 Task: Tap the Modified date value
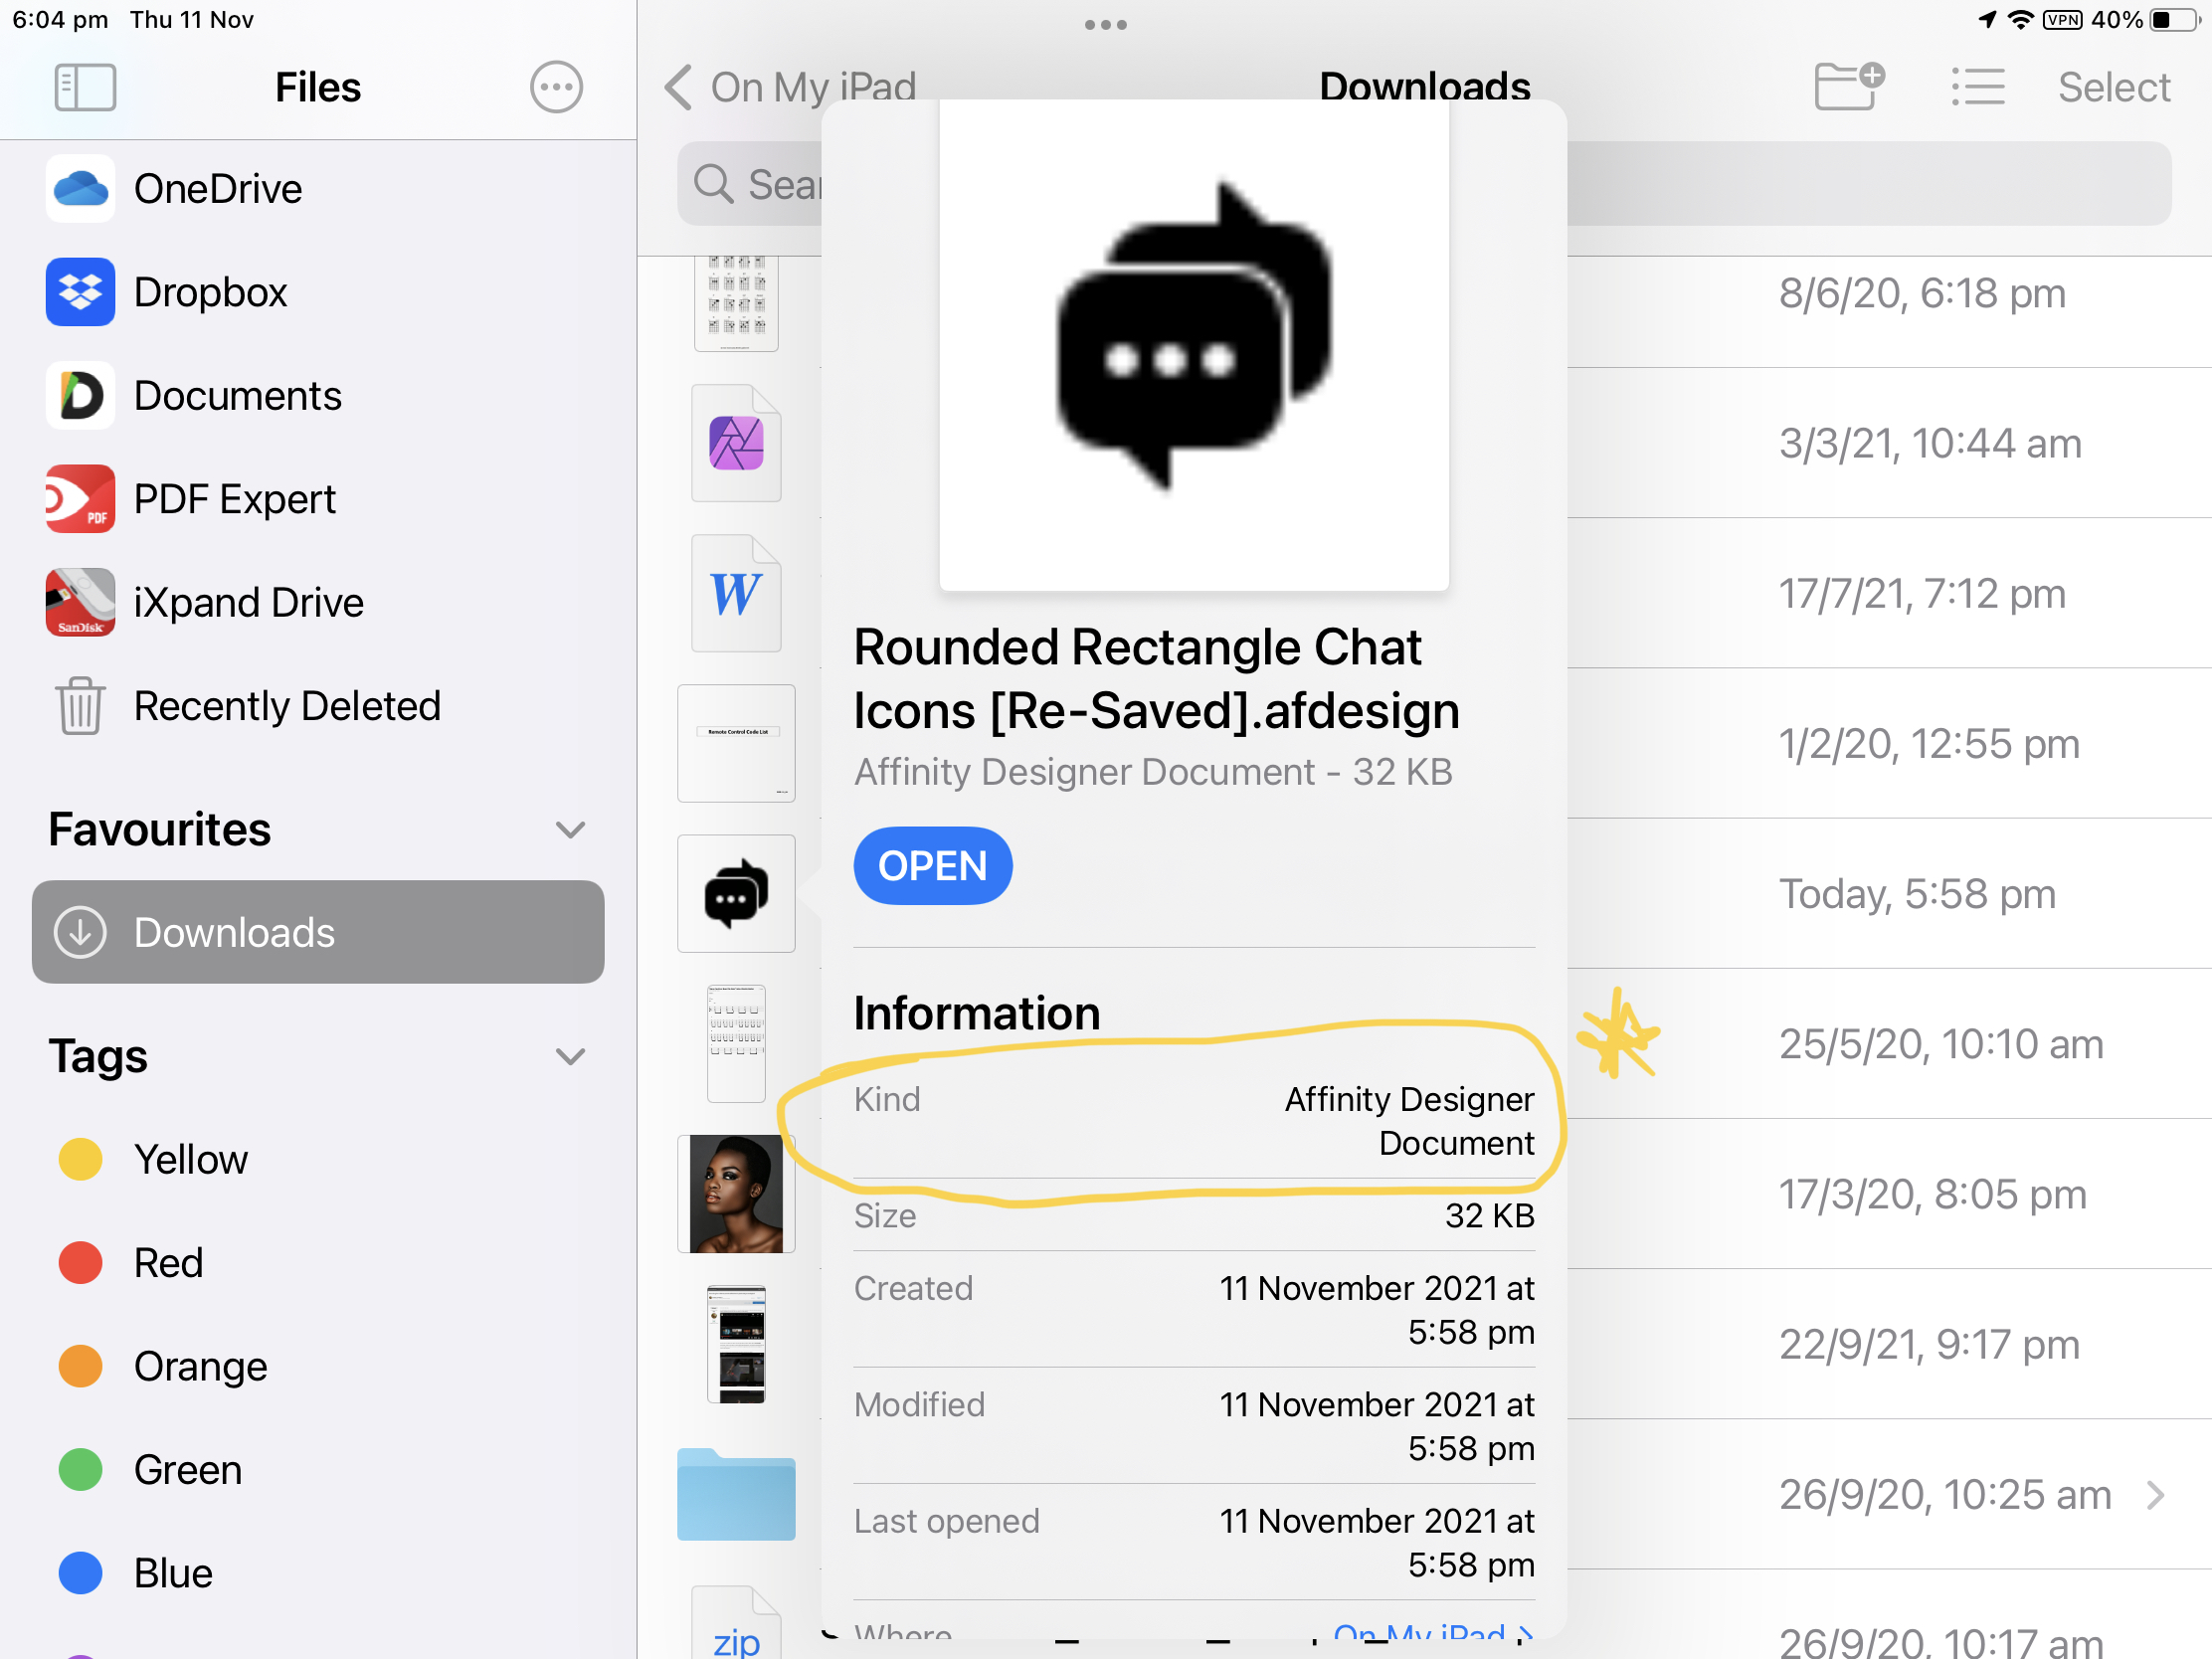[1376, 1426]
